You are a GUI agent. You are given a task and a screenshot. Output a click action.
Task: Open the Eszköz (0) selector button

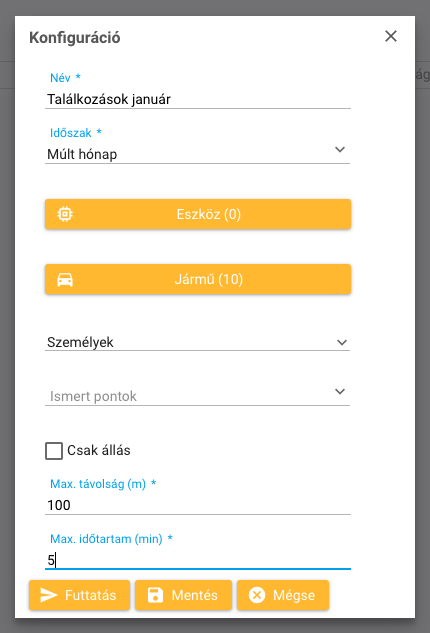coord(198,214)
